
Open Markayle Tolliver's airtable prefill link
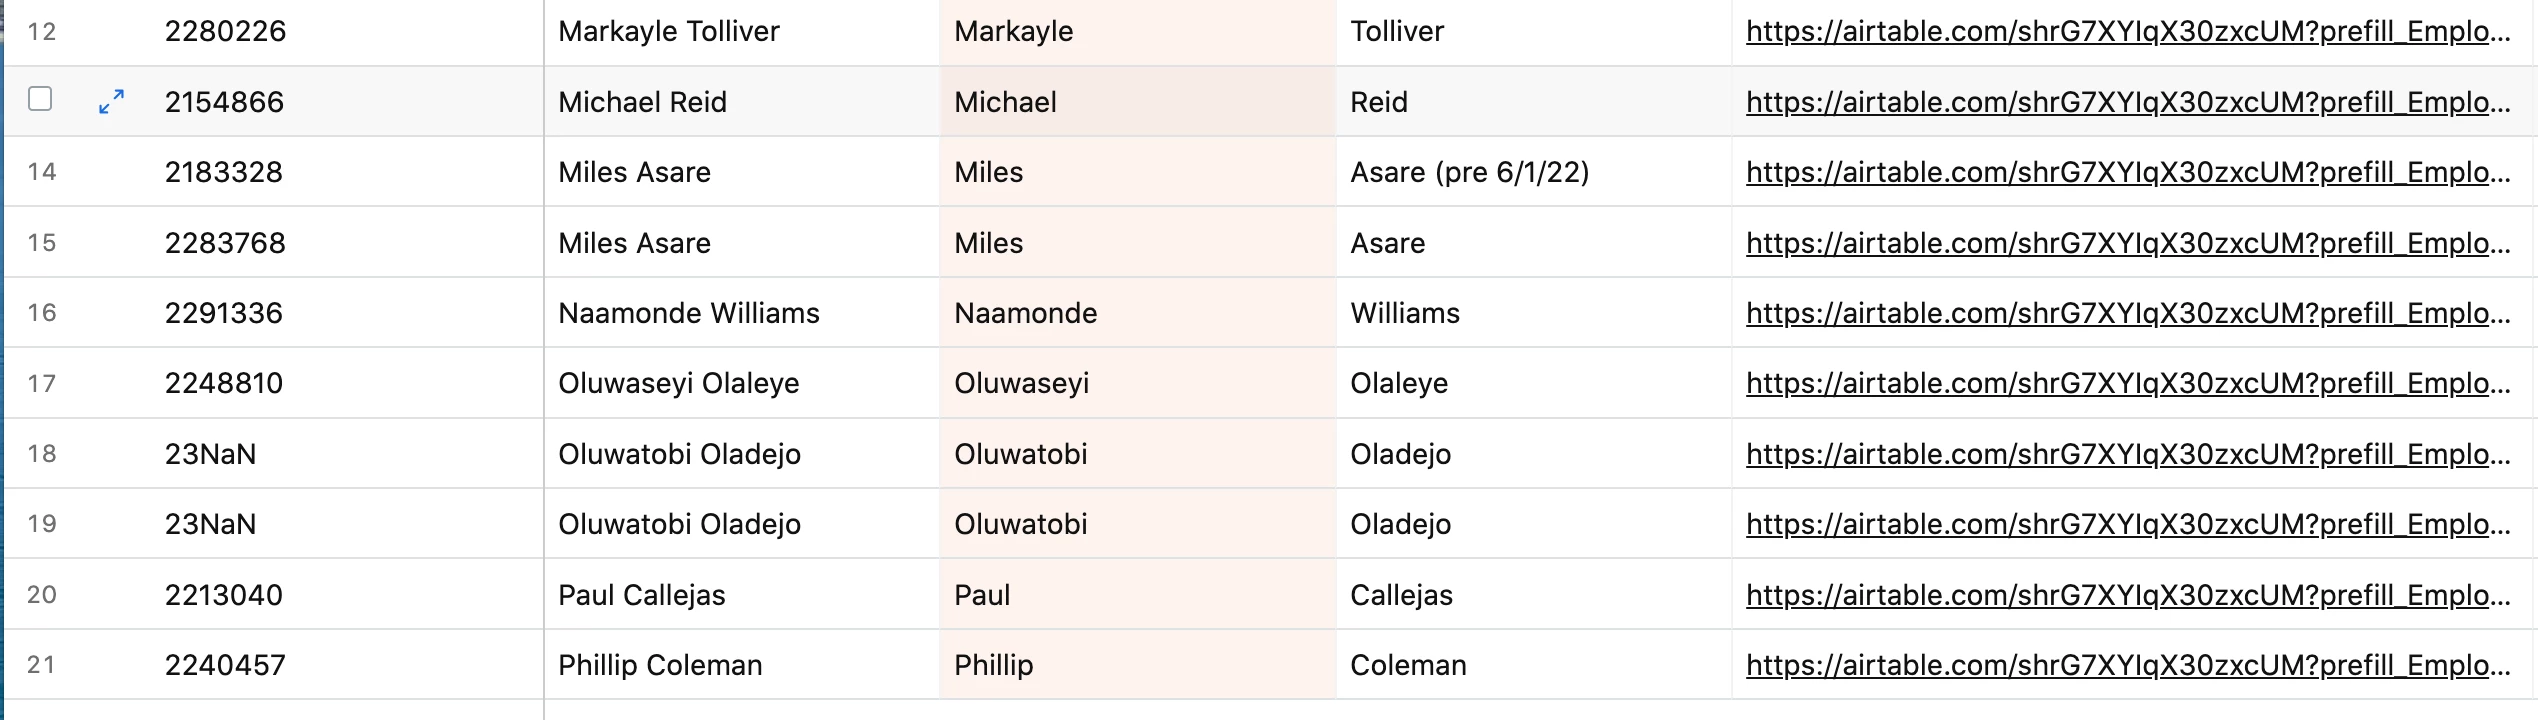tap(2128, 31)
